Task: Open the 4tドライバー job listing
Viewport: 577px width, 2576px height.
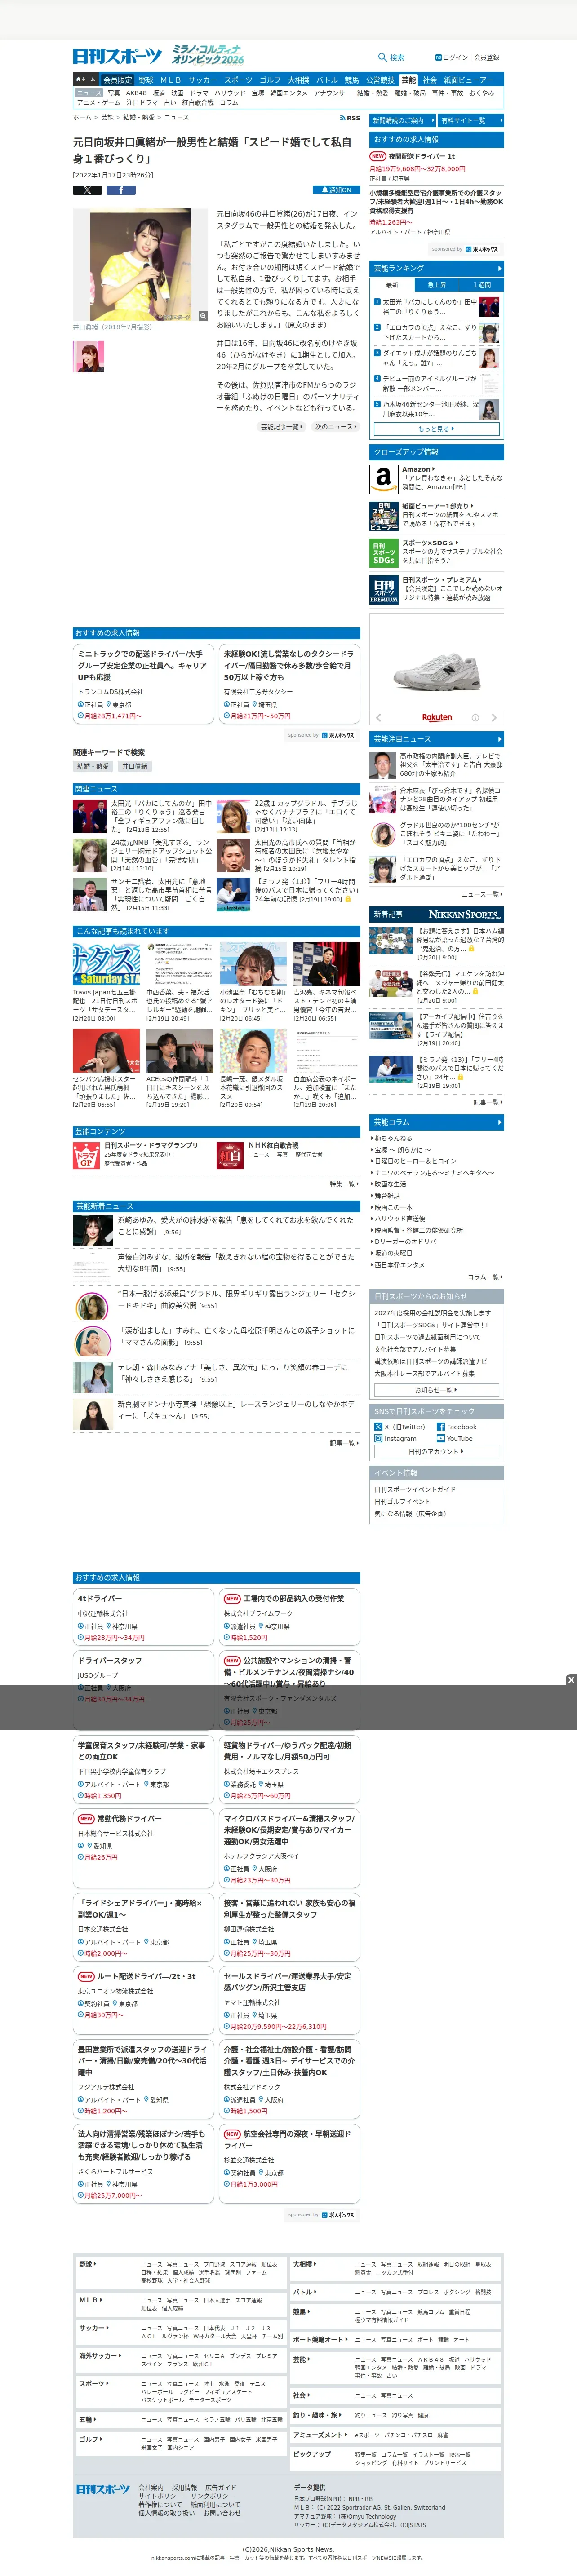Action: pyautogui.click(x=100, y=1599)
